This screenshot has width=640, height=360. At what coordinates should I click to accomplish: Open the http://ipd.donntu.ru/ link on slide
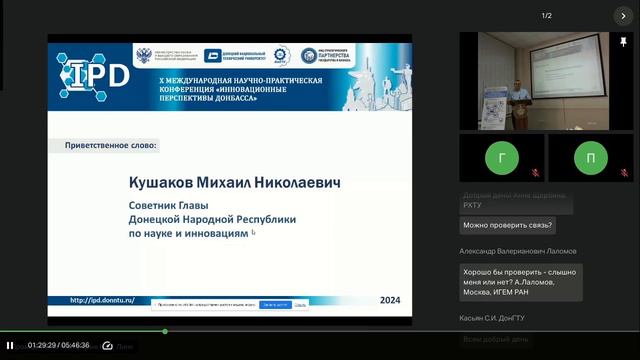point(102,300)
